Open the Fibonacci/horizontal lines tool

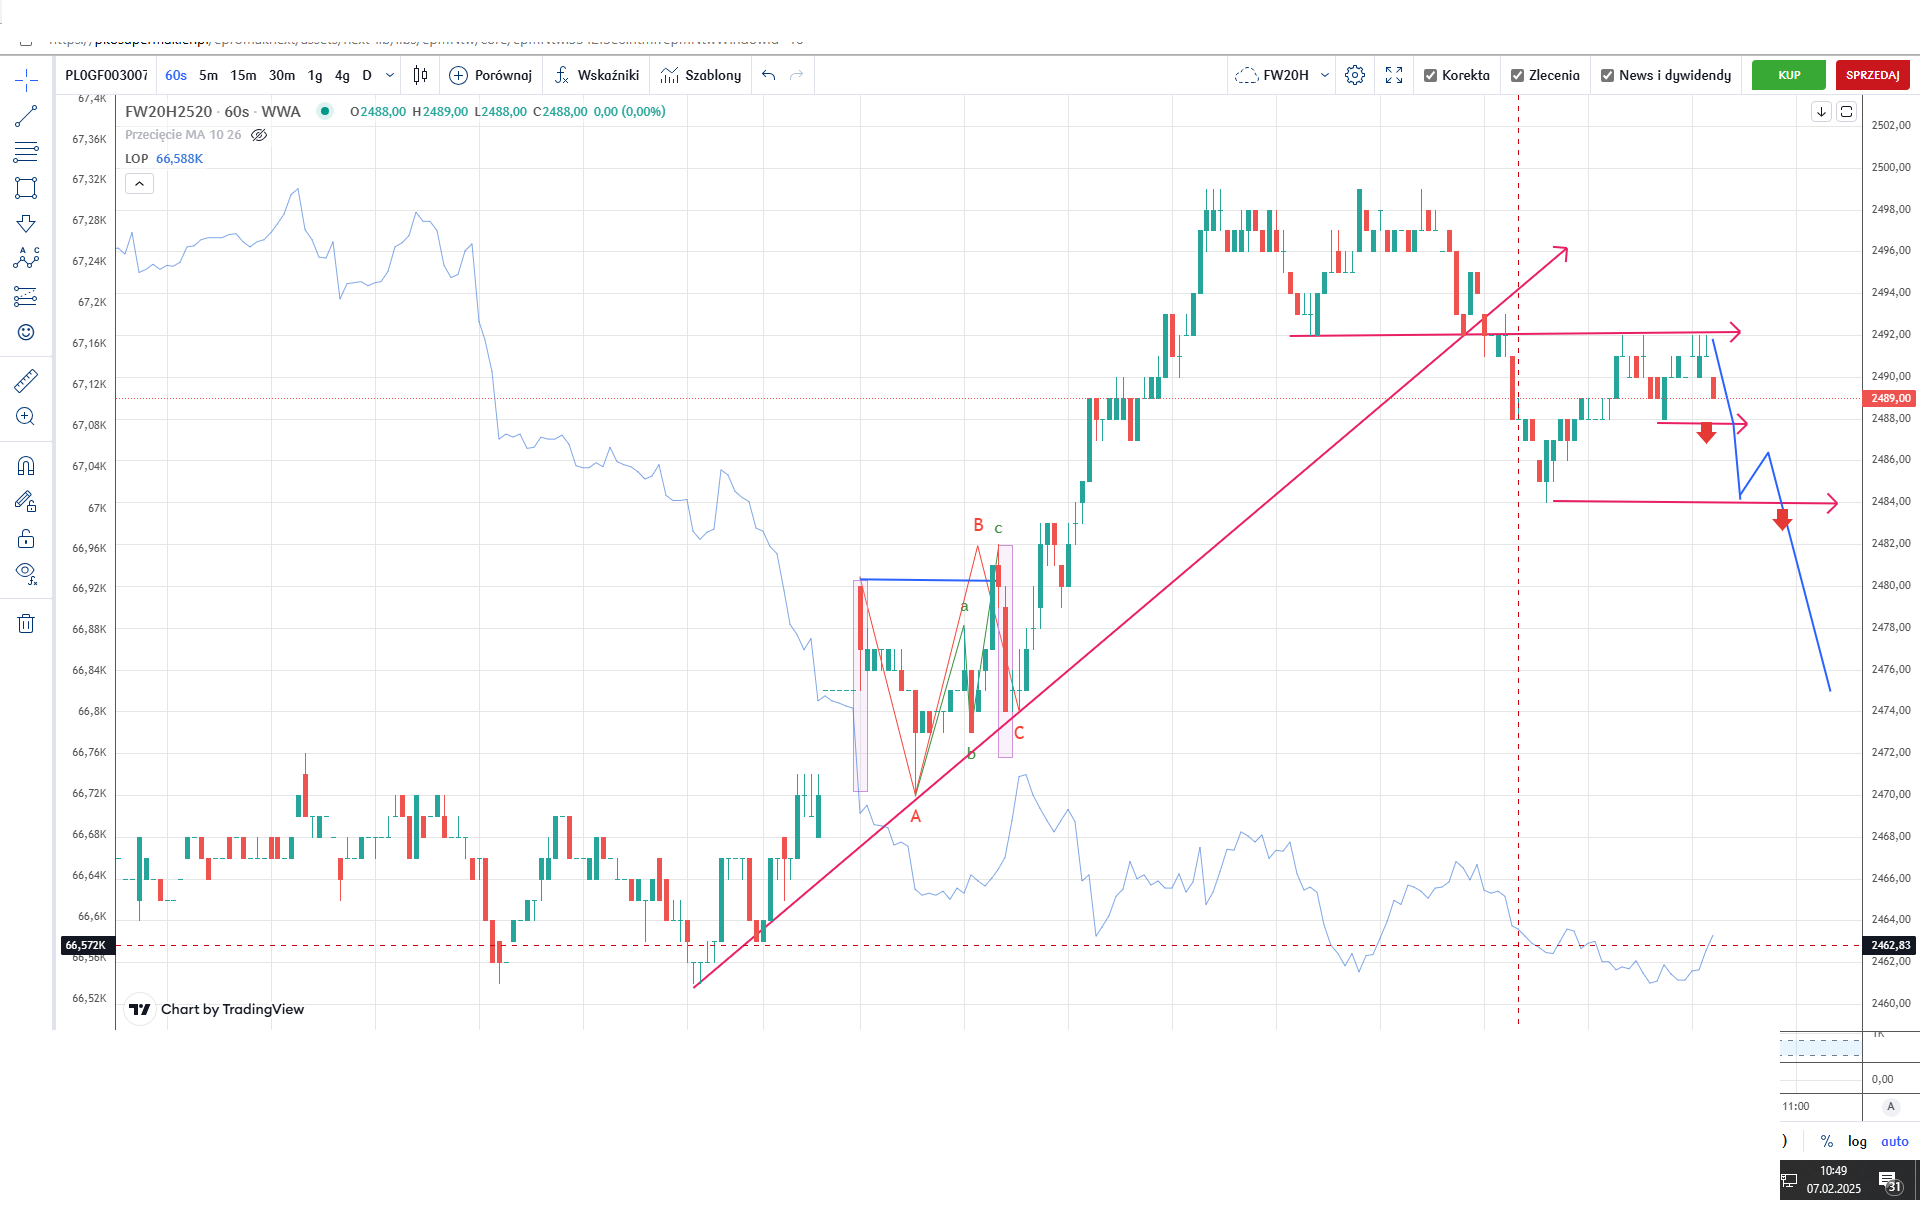26,152
